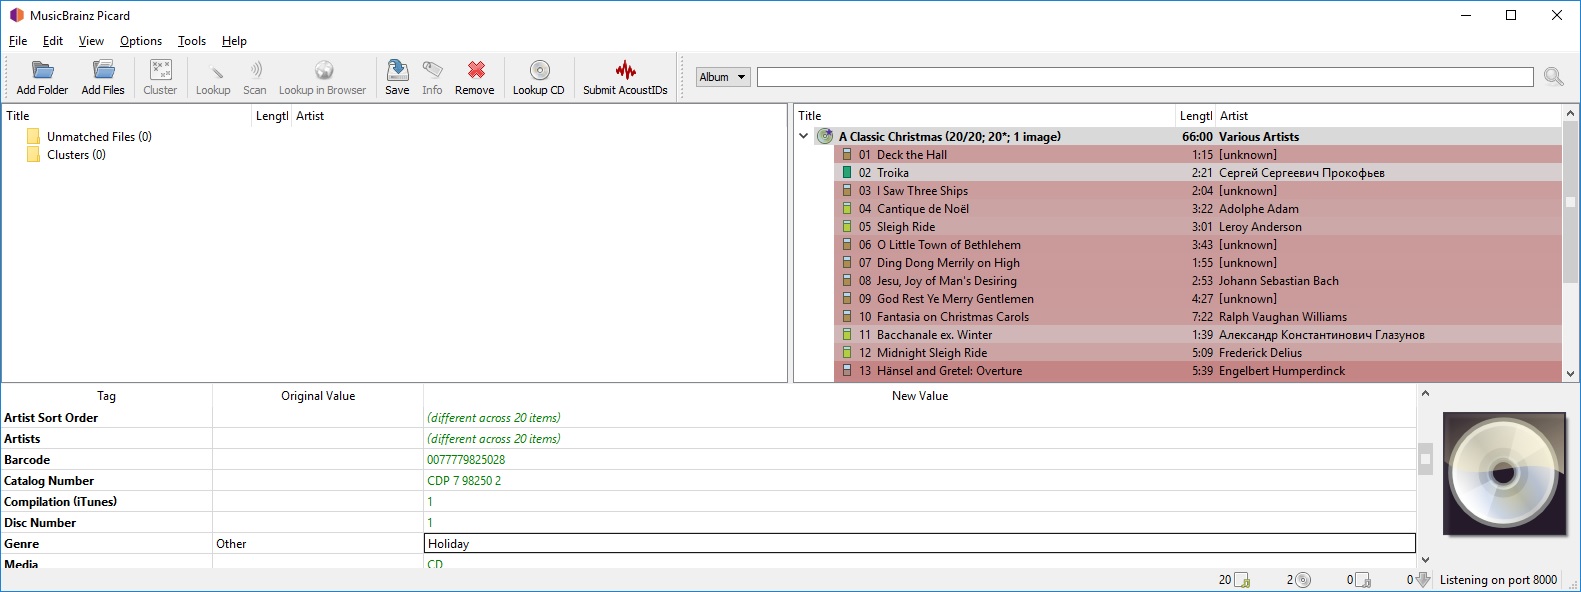Click the Unmatched Files folder icon

[x=34, y=136]
